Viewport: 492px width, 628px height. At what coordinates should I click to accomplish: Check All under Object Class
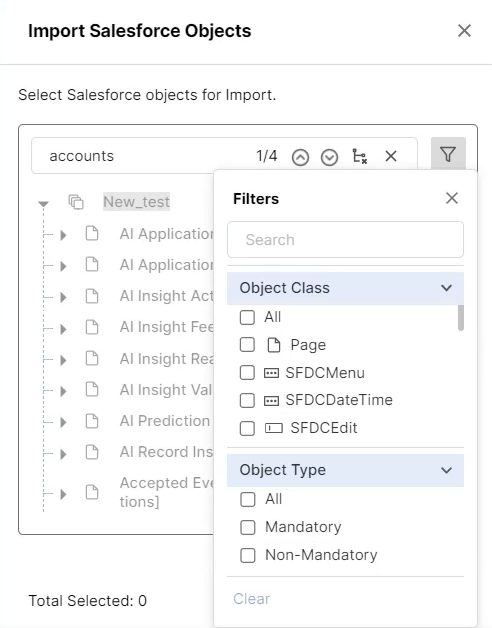click(247, 317)
